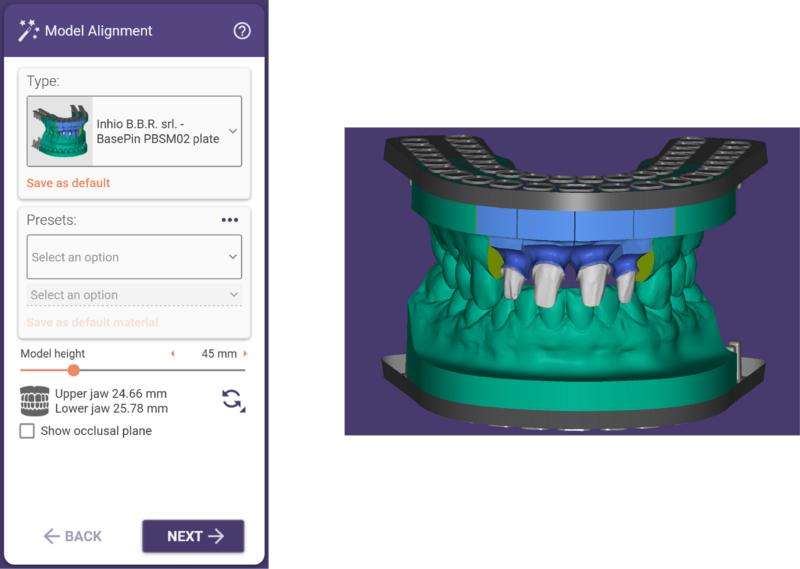Click the 45 mm height value
The image size is (800, 569).
point(219,354)
